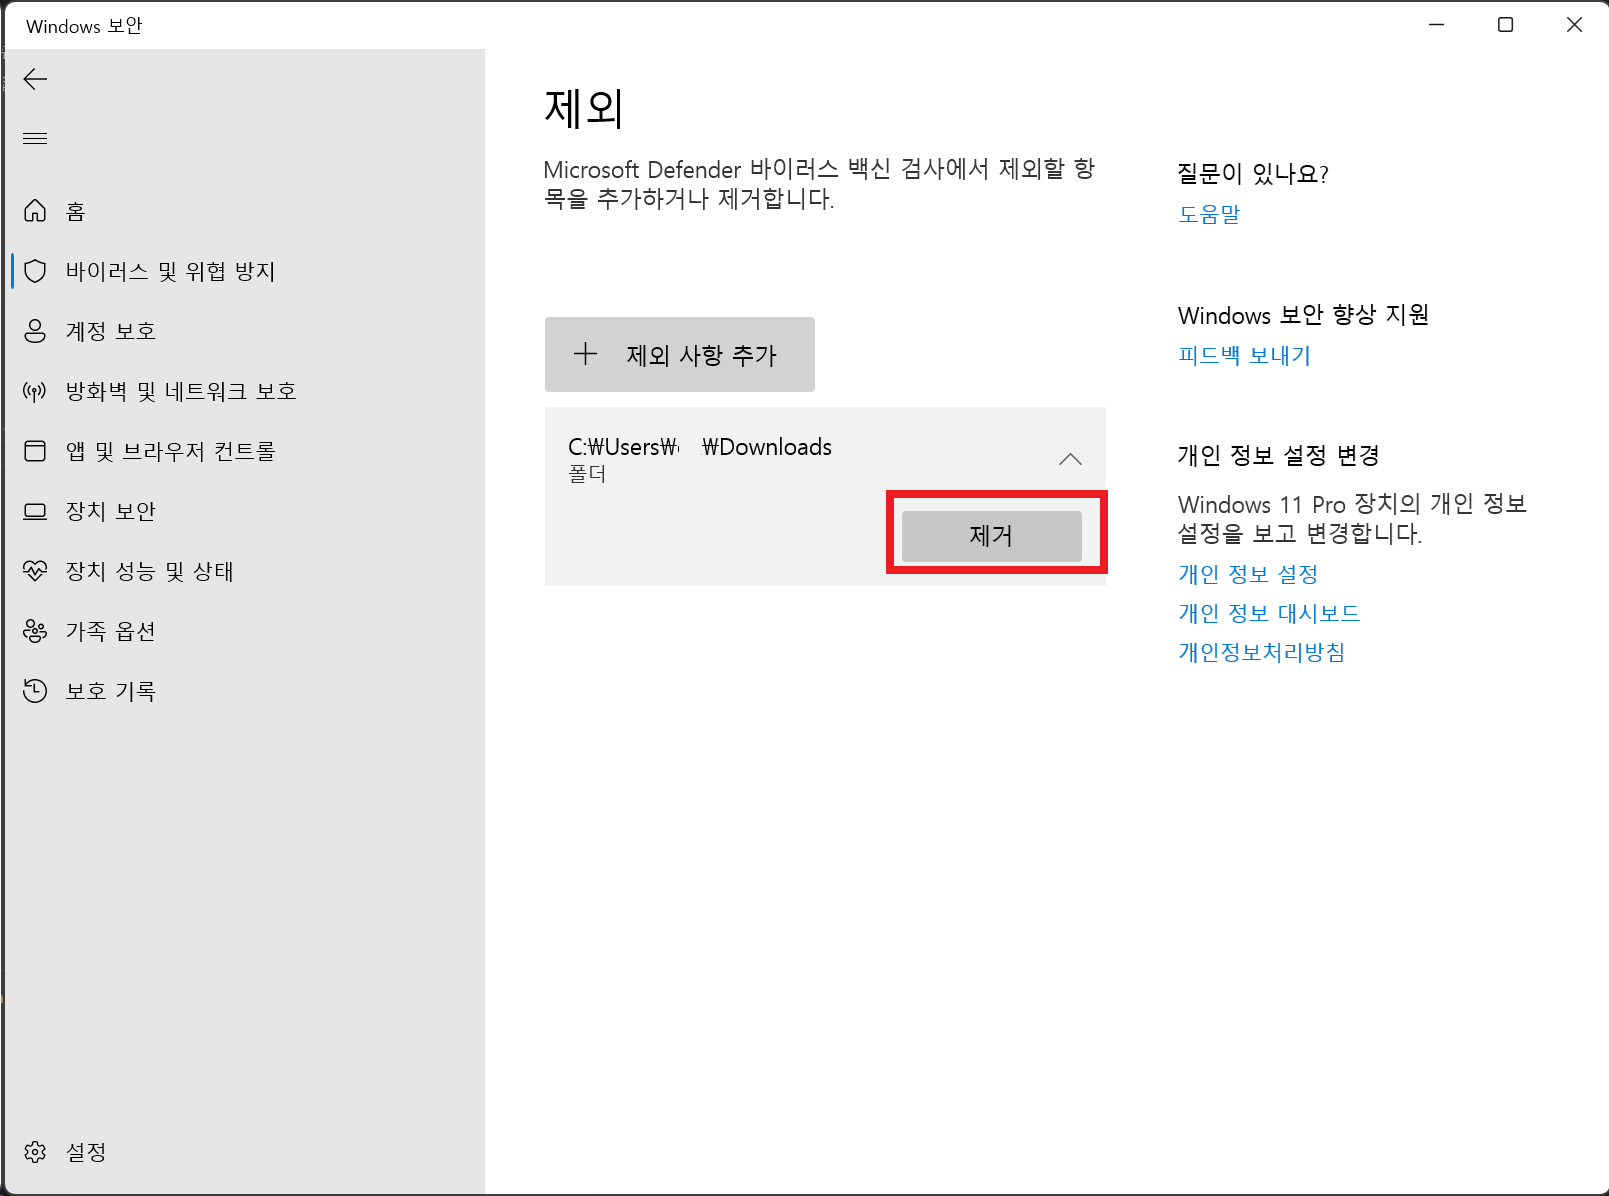
Task: Open the hamburger navigation menu
Action: pyautogui.click(x=35, y=138)
